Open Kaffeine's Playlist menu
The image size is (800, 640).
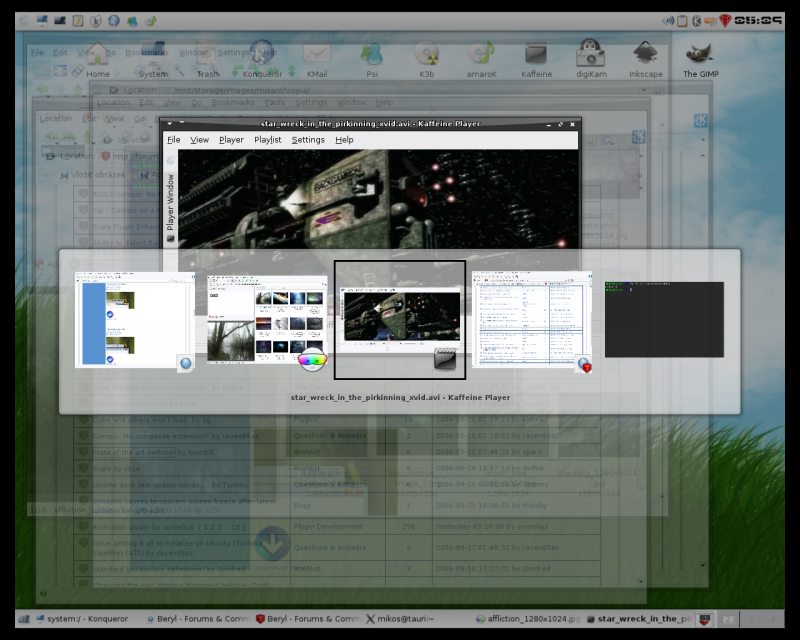(268, 140)
